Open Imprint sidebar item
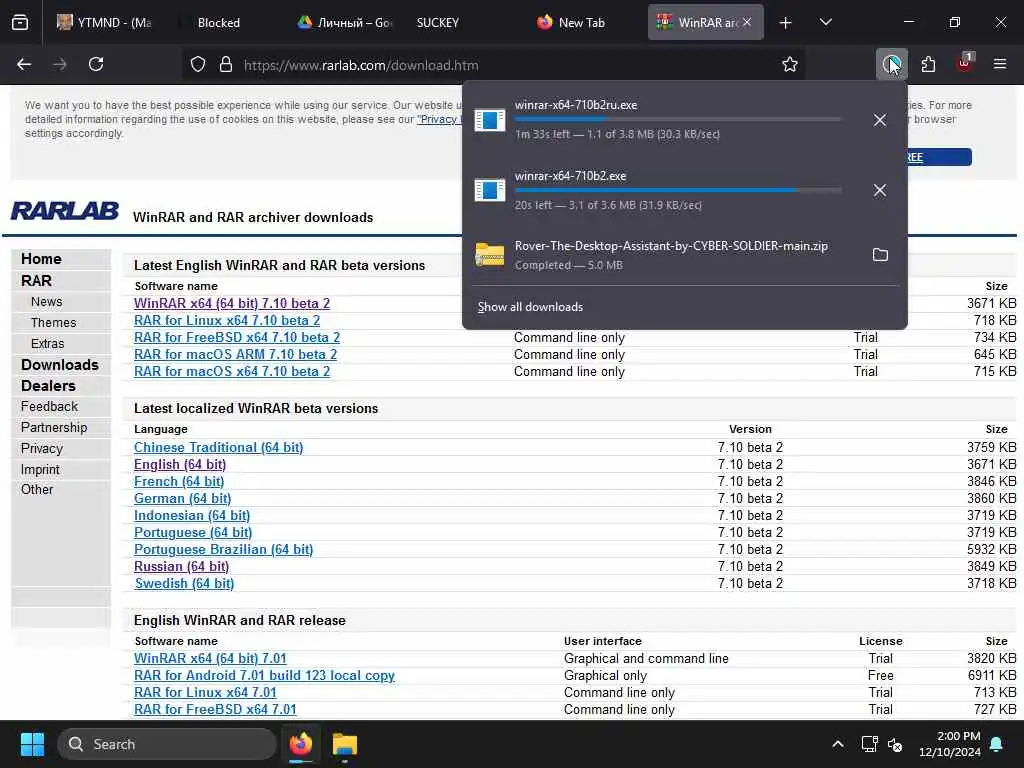Viewport: 1024px width, 768px height. pos(40,470)
